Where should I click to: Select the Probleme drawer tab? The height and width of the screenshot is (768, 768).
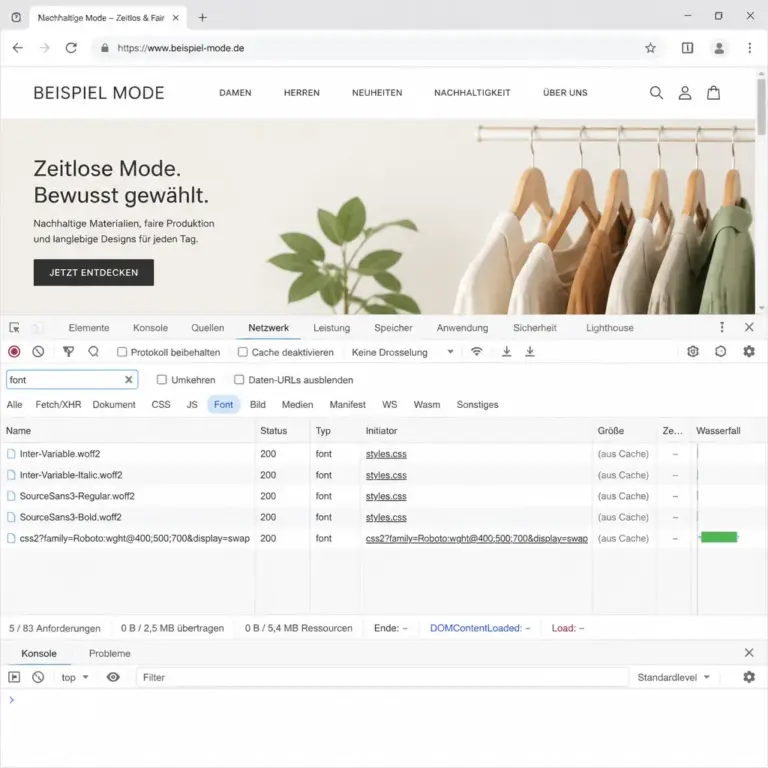[x=110, y=653]
